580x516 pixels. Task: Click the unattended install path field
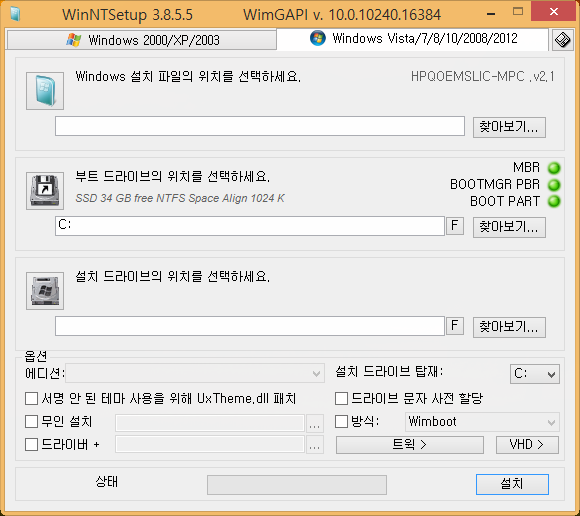click(210, 423)
